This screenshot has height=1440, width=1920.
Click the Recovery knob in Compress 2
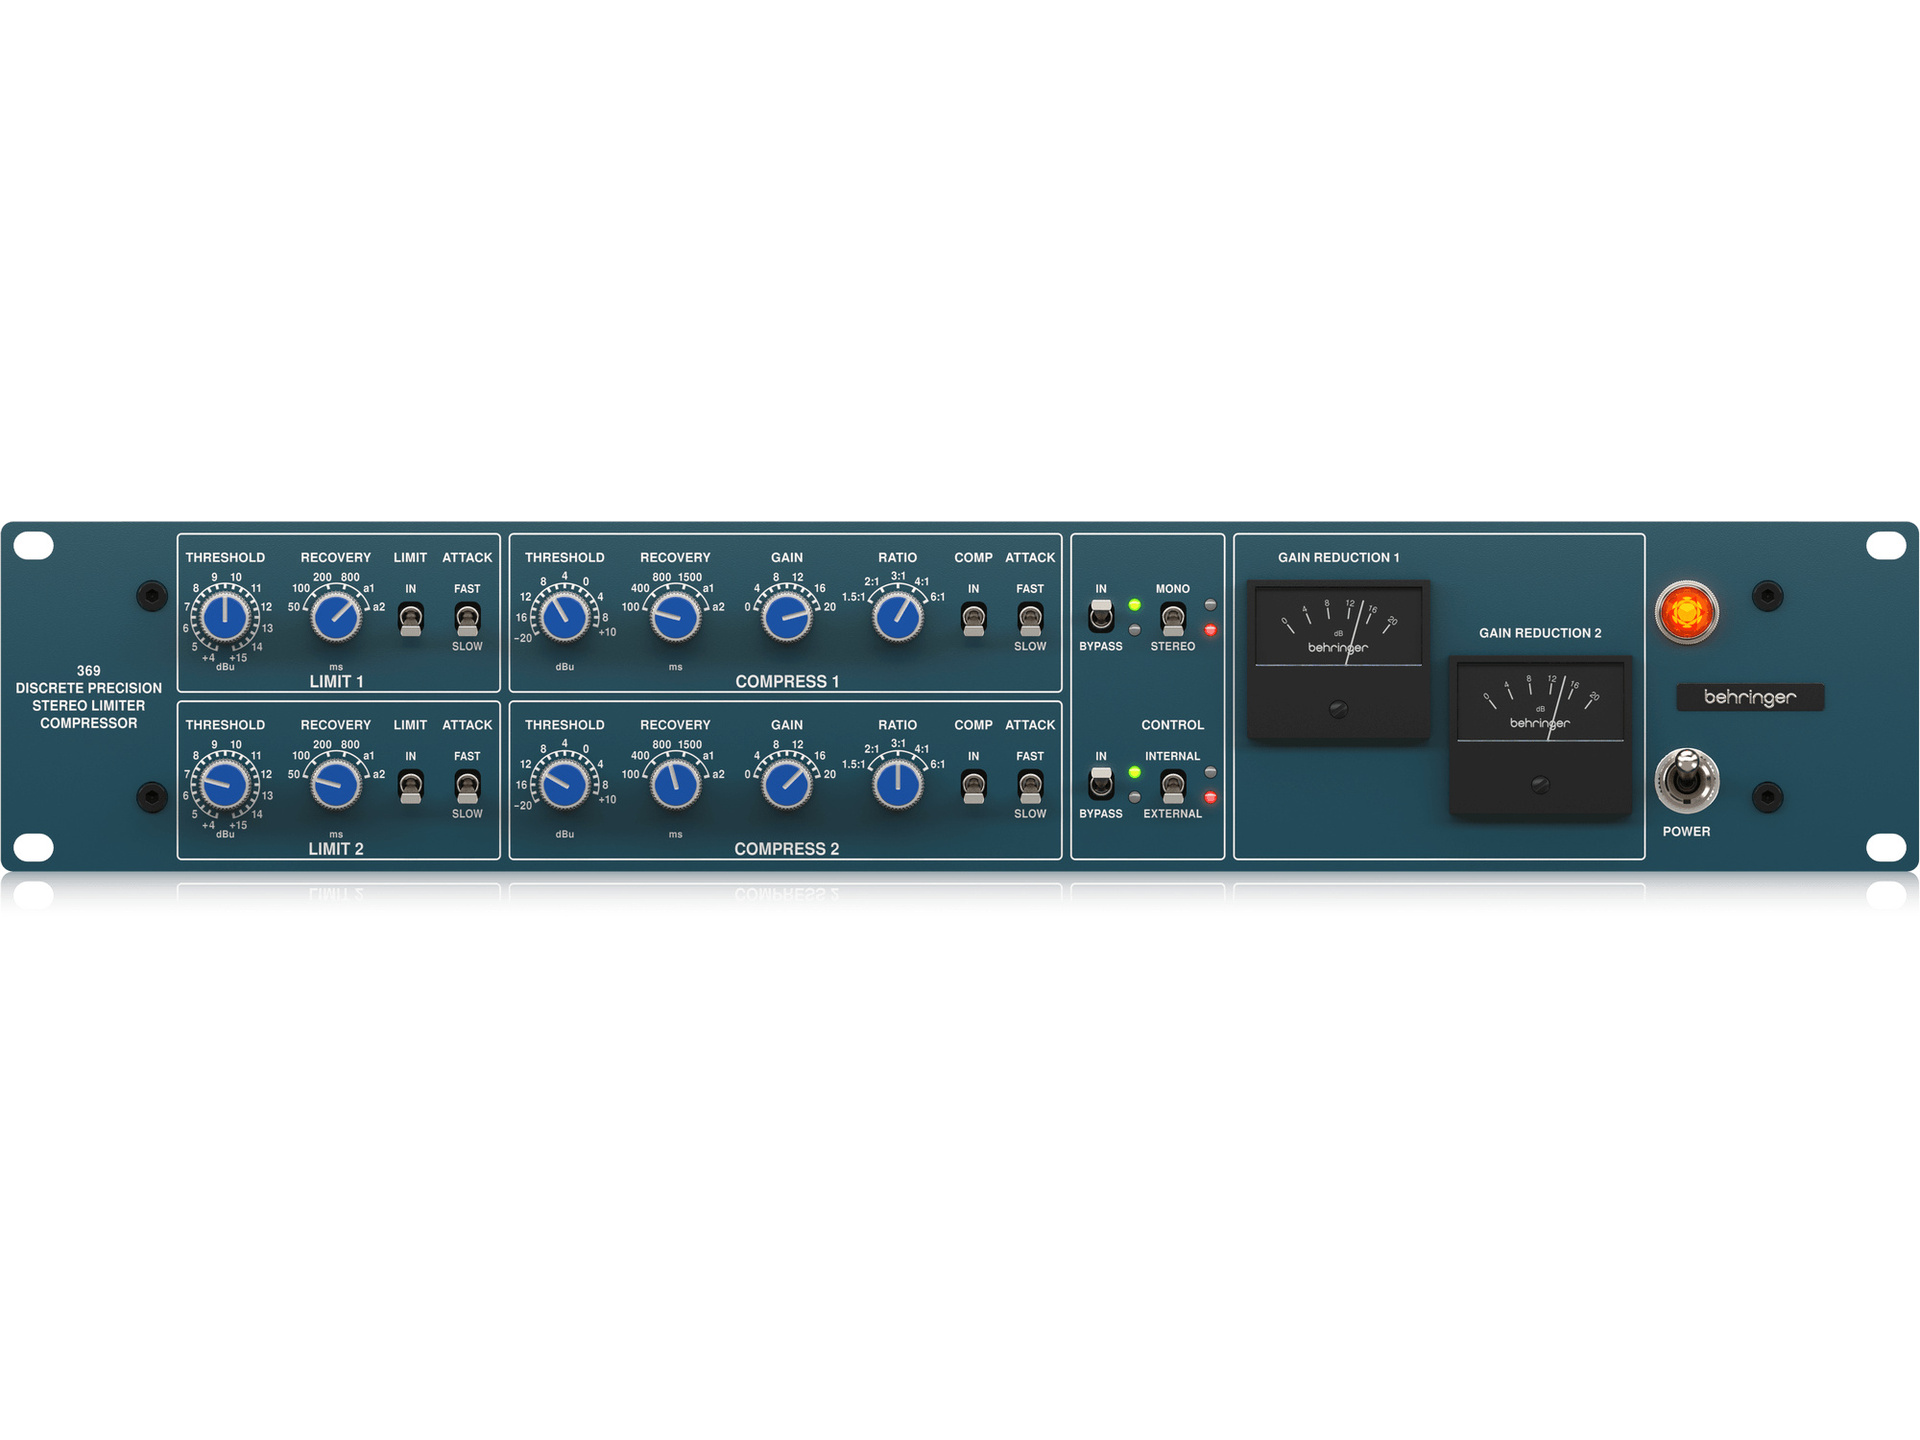point(676,785)
